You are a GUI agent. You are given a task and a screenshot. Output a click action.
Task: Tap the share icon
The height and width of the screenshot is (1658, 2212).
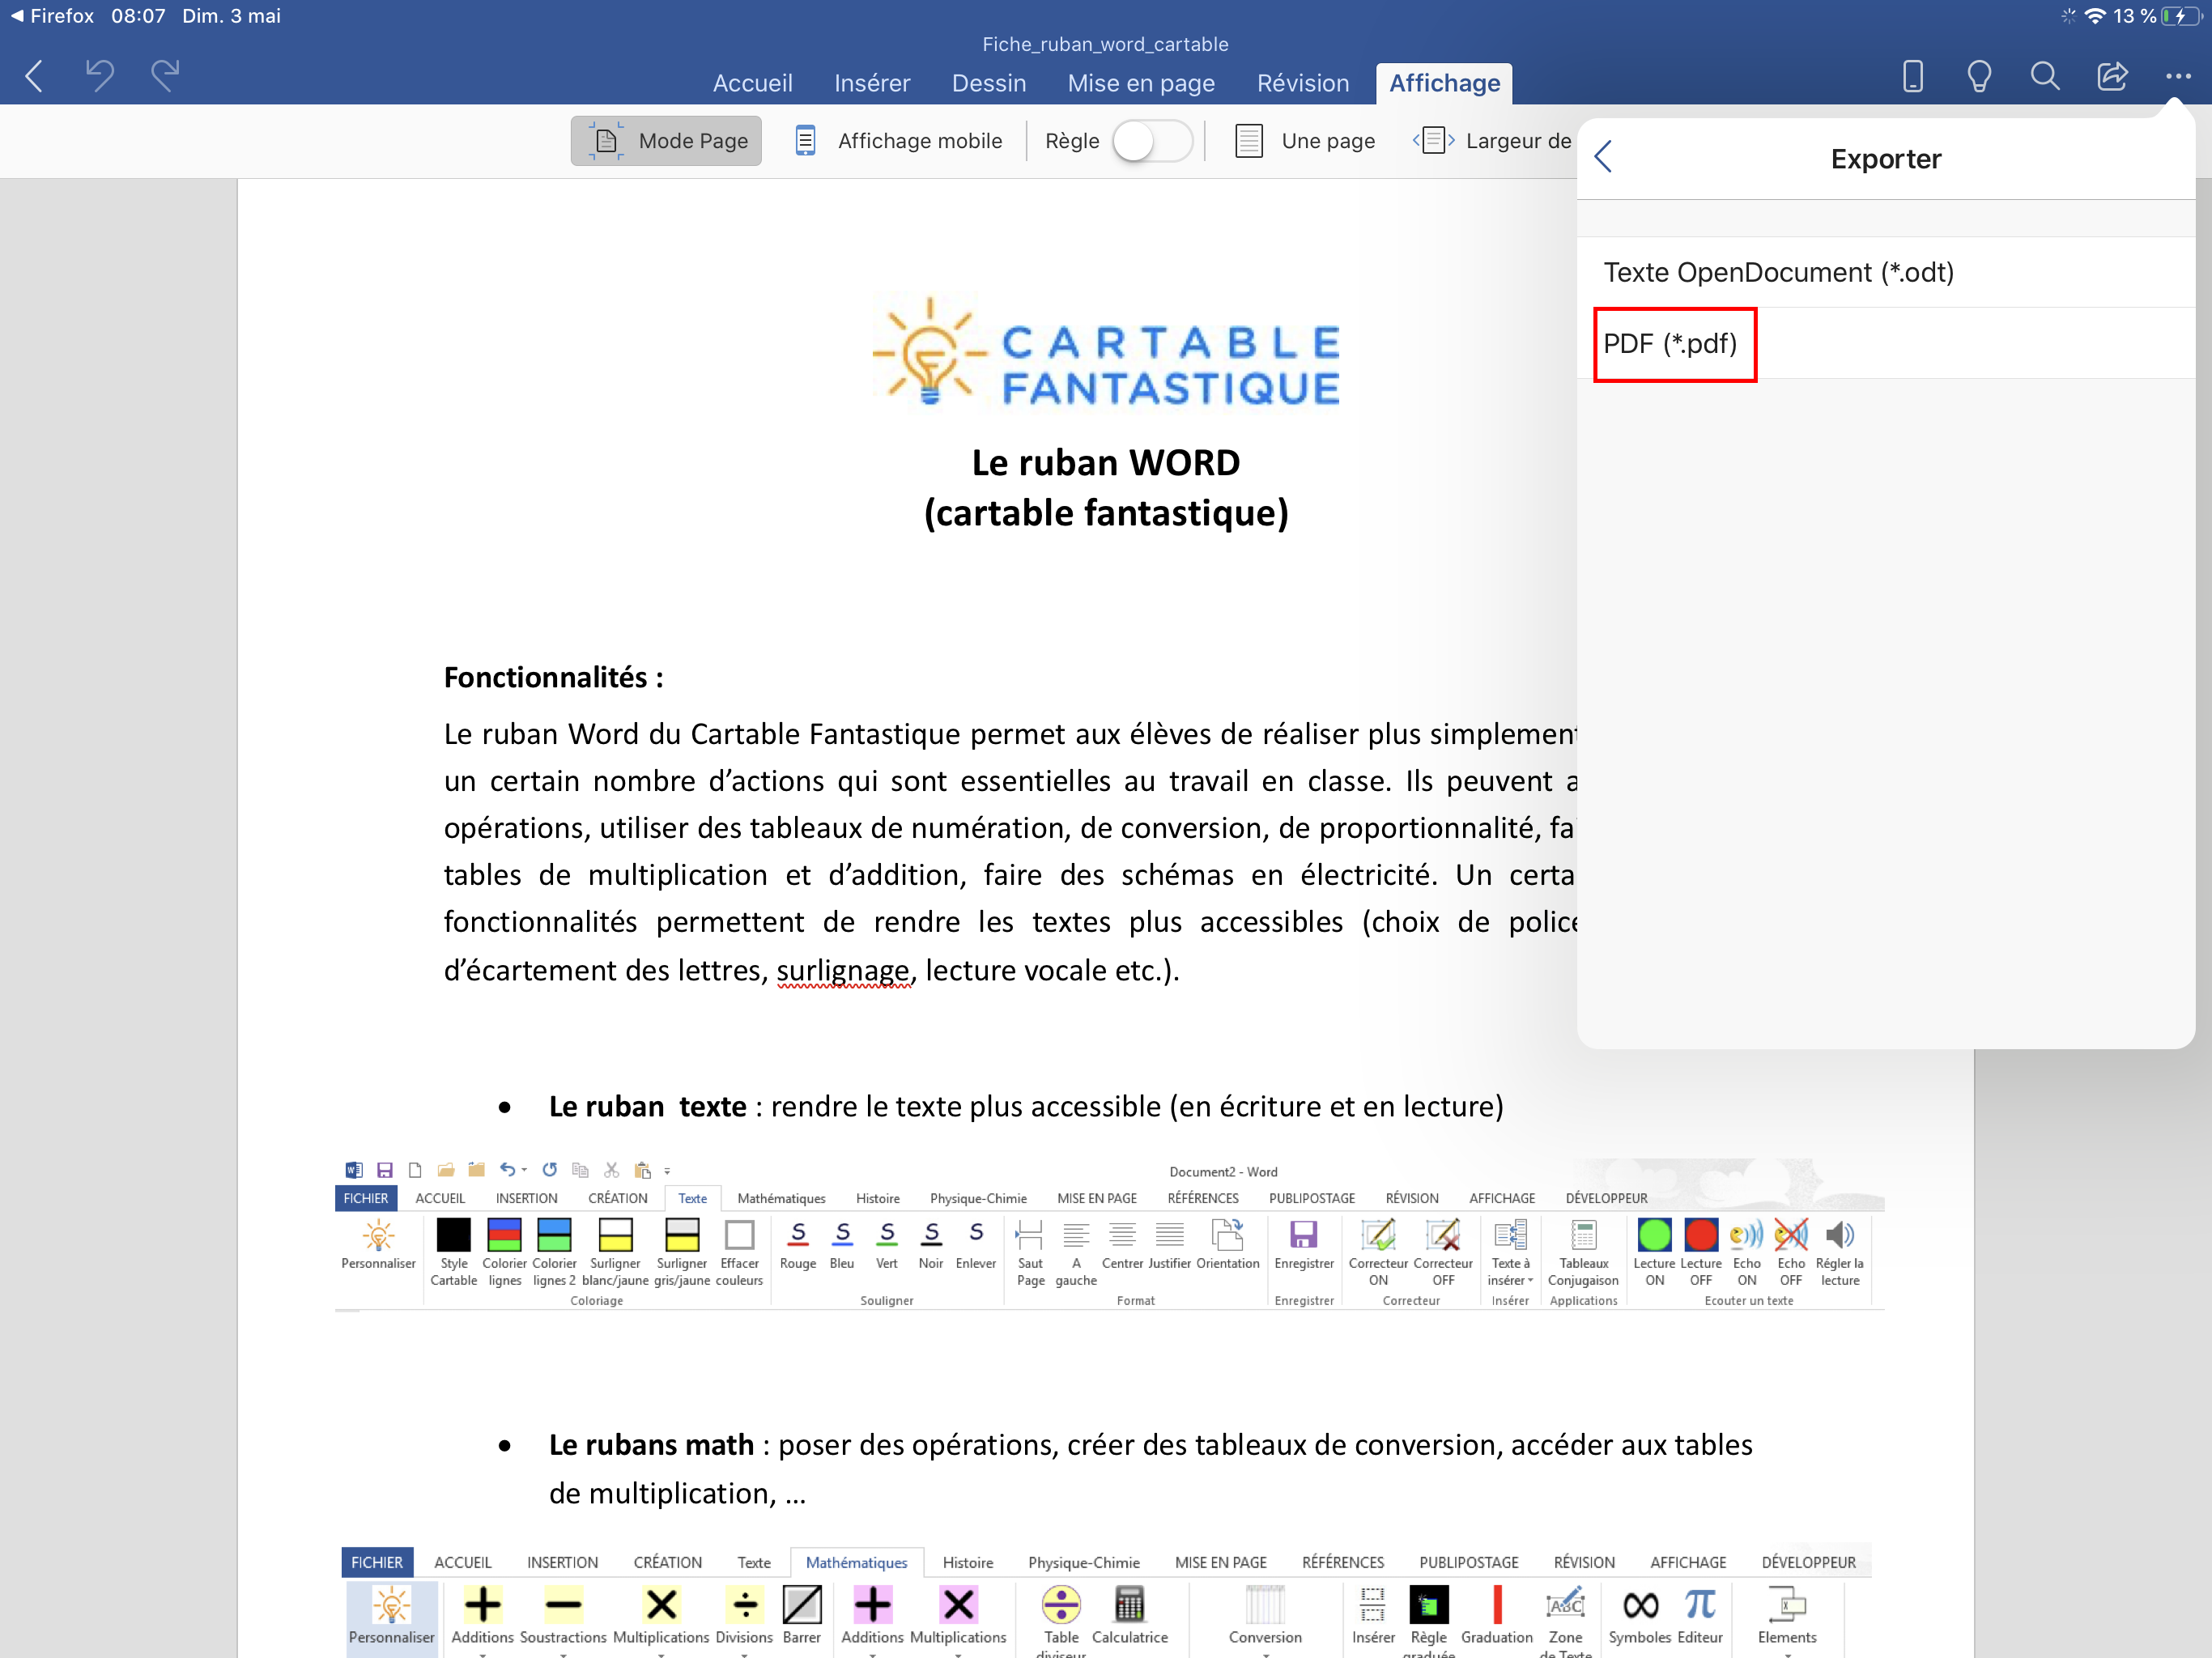coord(2111,76)
